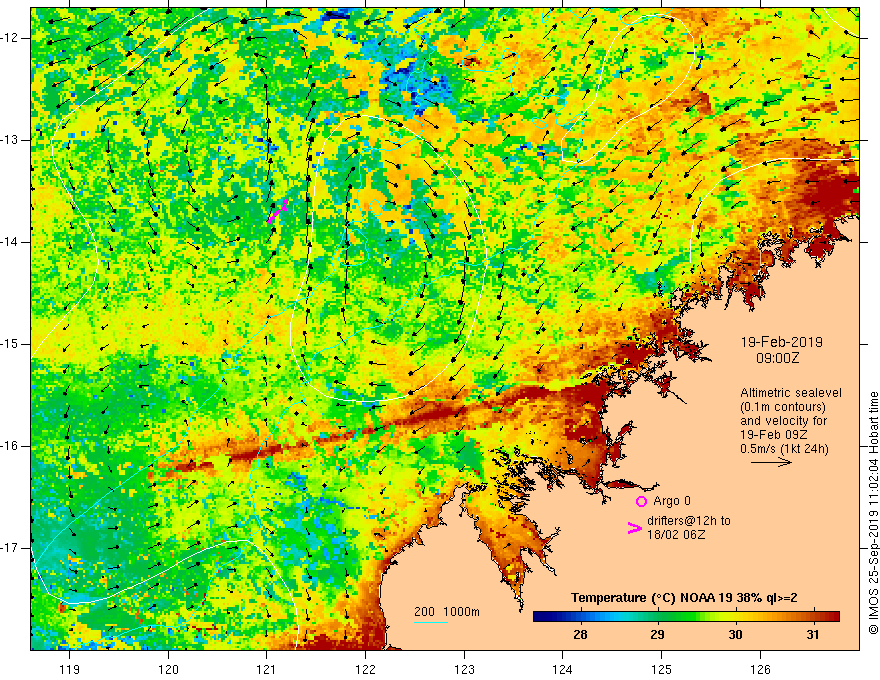Image resolution: width=880 pixels, height=680 pixels.
Task: Click color bar tick label 29
Action: pyautogui.click(x=657, y=635)
